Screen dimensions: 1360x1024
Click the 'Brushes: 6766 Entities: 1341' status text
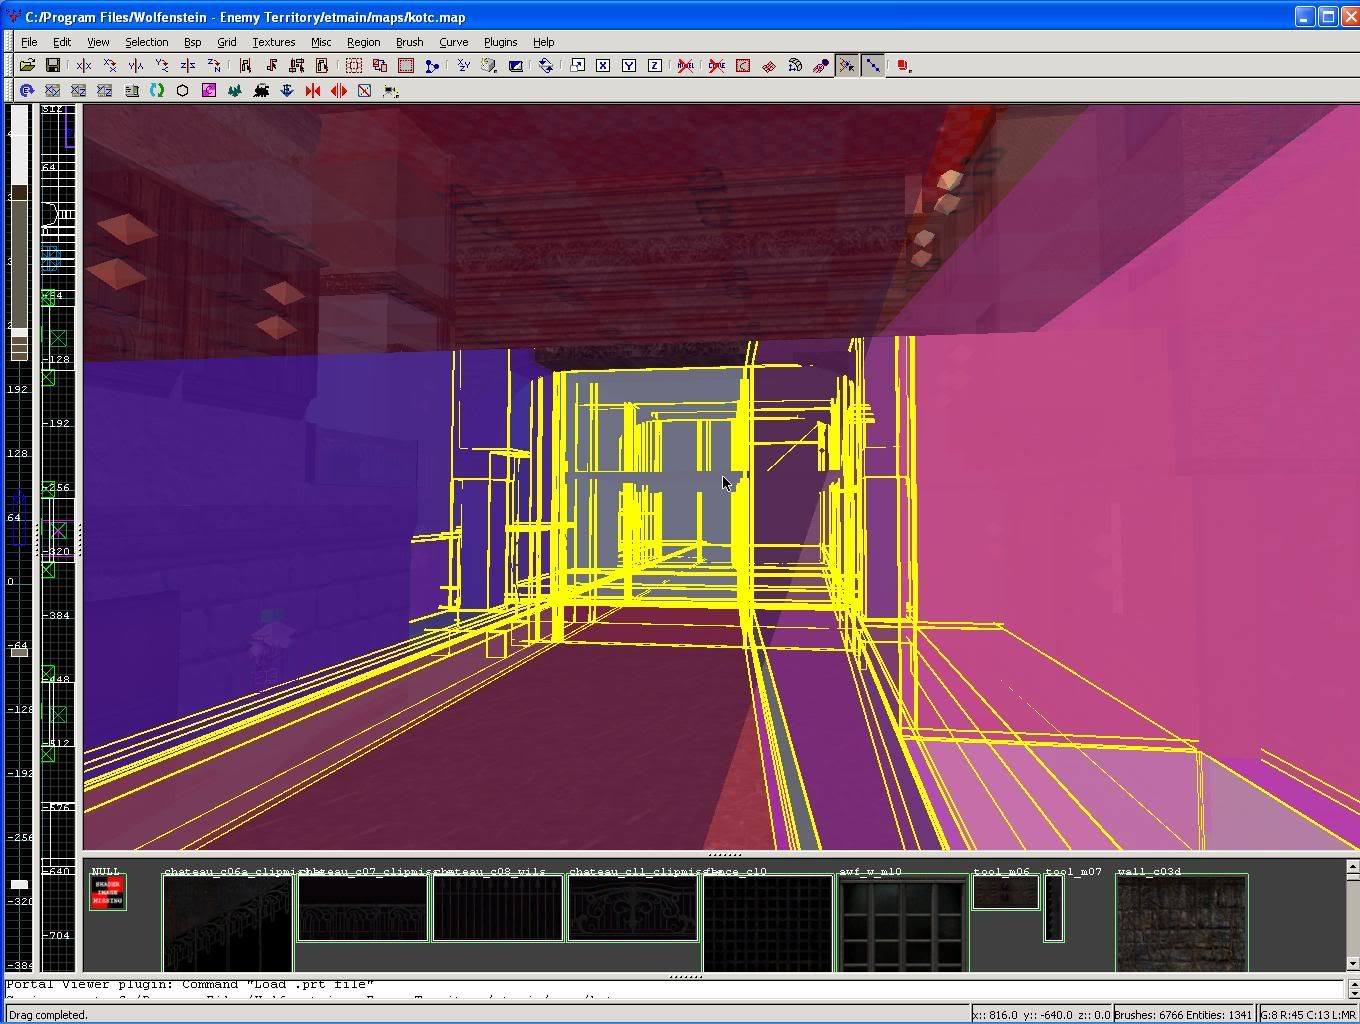click(1183, 1015)
